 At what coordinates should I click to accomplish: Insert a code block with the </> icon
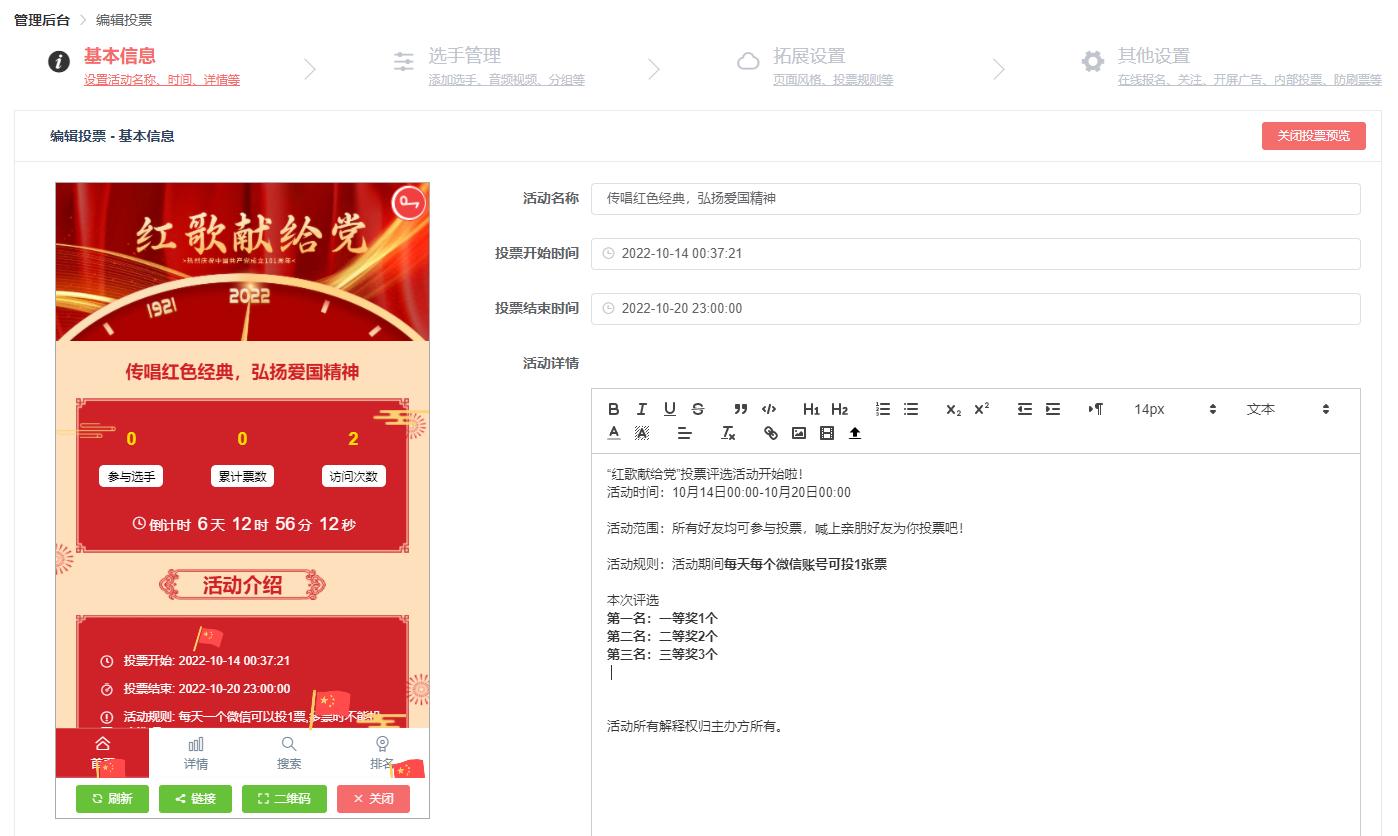coord(769,409)
